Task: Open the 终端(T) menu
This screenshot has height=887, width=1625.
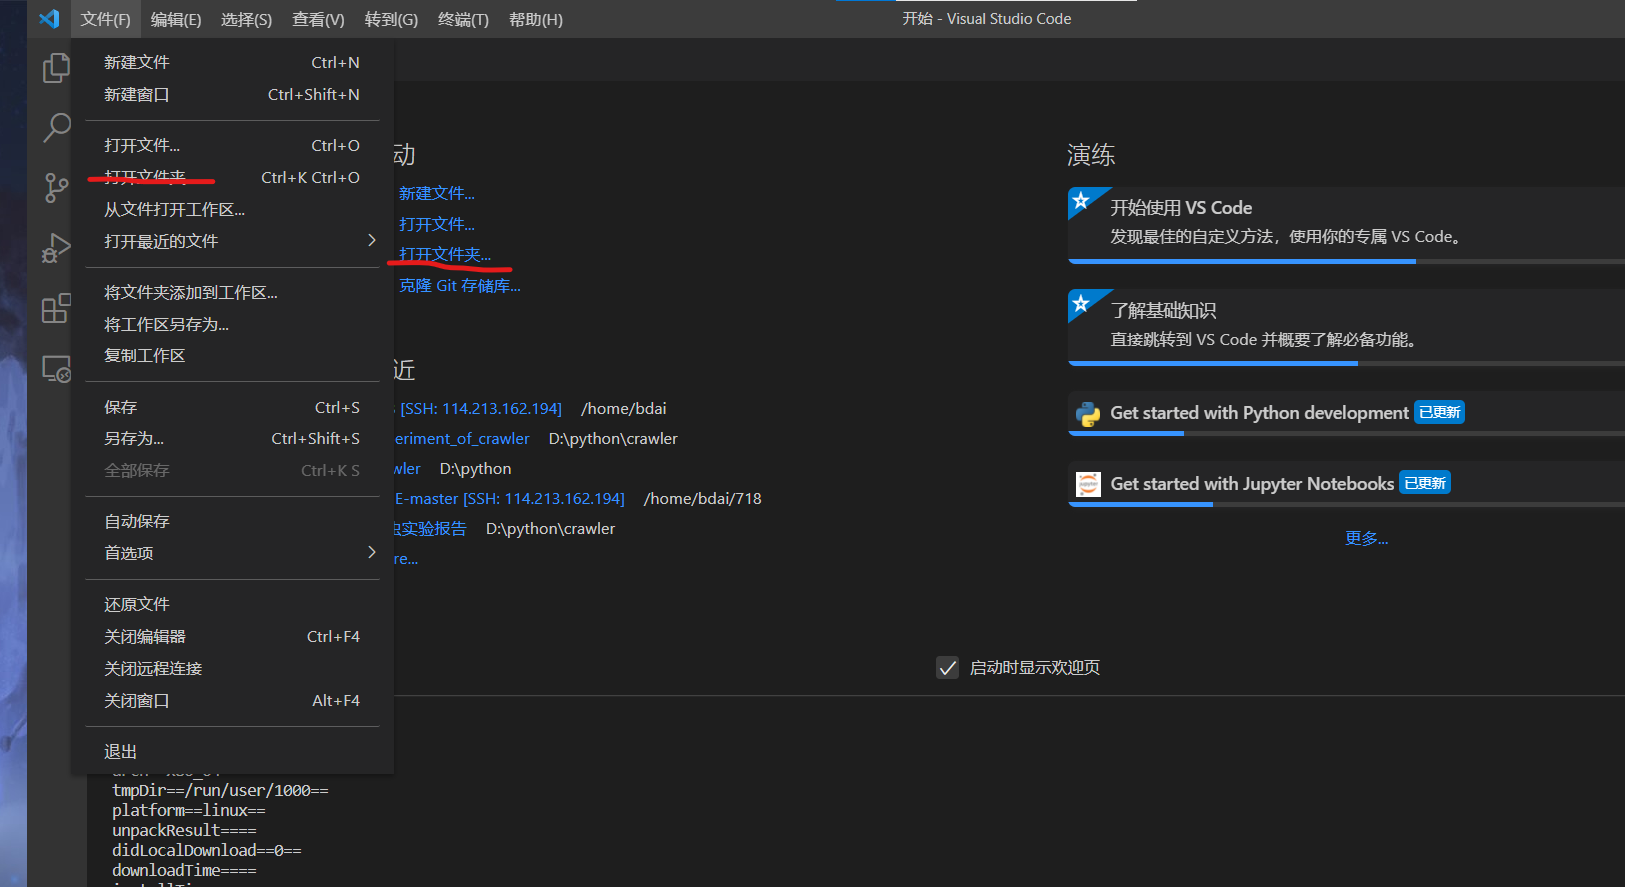Action: pyautogui.click(x=463, y=19)
